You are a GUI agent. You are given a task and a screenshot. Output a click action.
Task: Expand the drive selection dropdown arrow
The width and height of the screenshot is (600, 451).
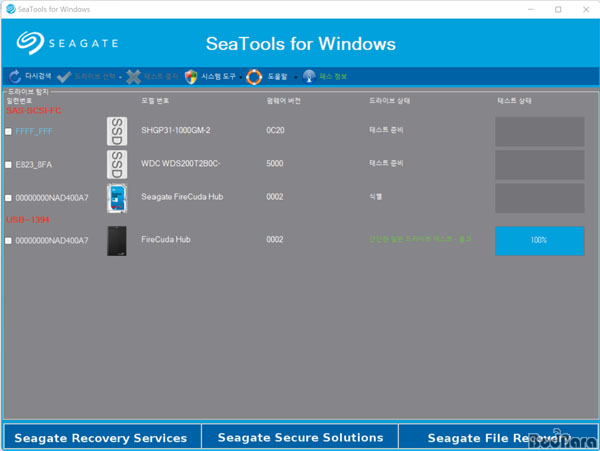(120, 77)
